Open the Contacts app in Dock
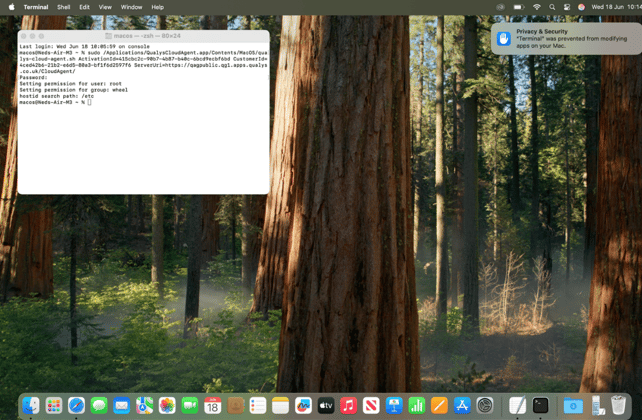Viewport: 642px width, 420px height. pos(235,406)
